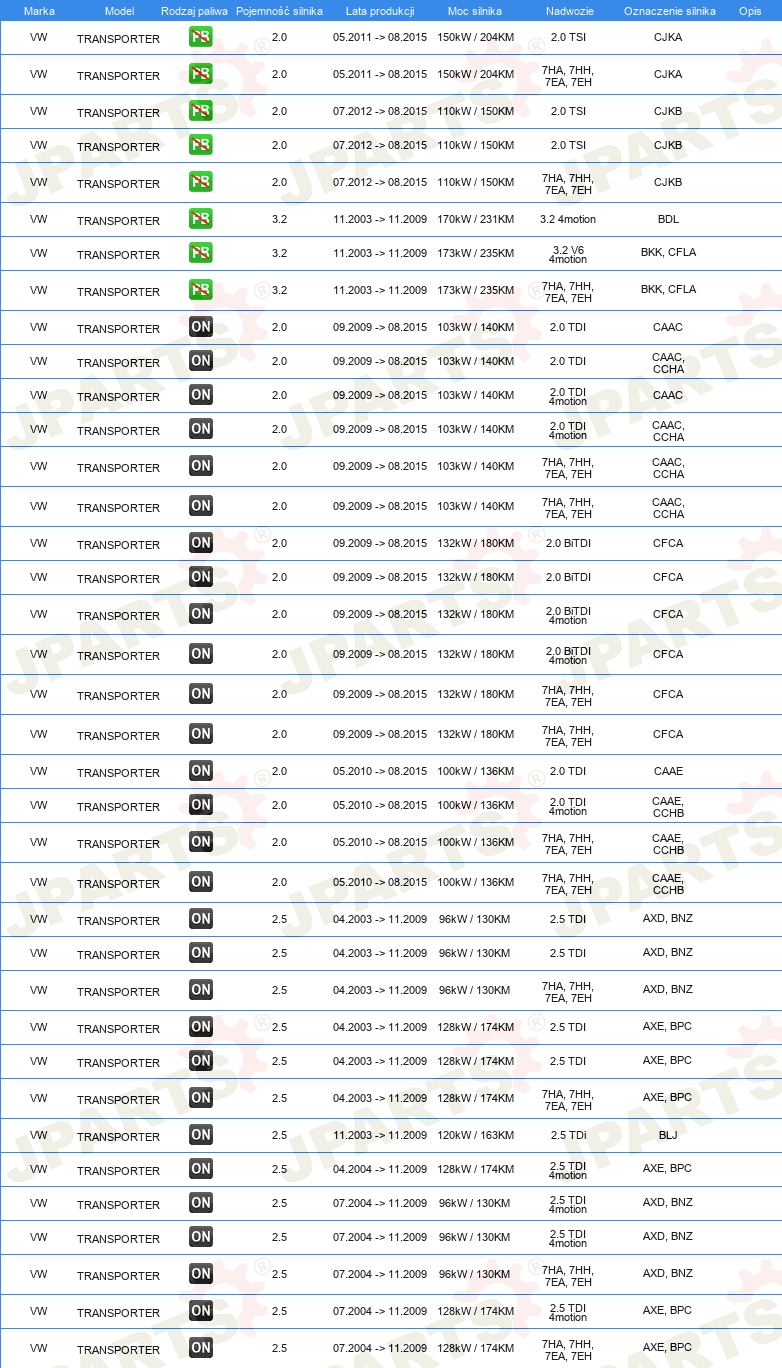The height and width of the screenshot is (1368, 782).
Task: Click the Lata produkcji column header
Action: (x=380, y=10)
